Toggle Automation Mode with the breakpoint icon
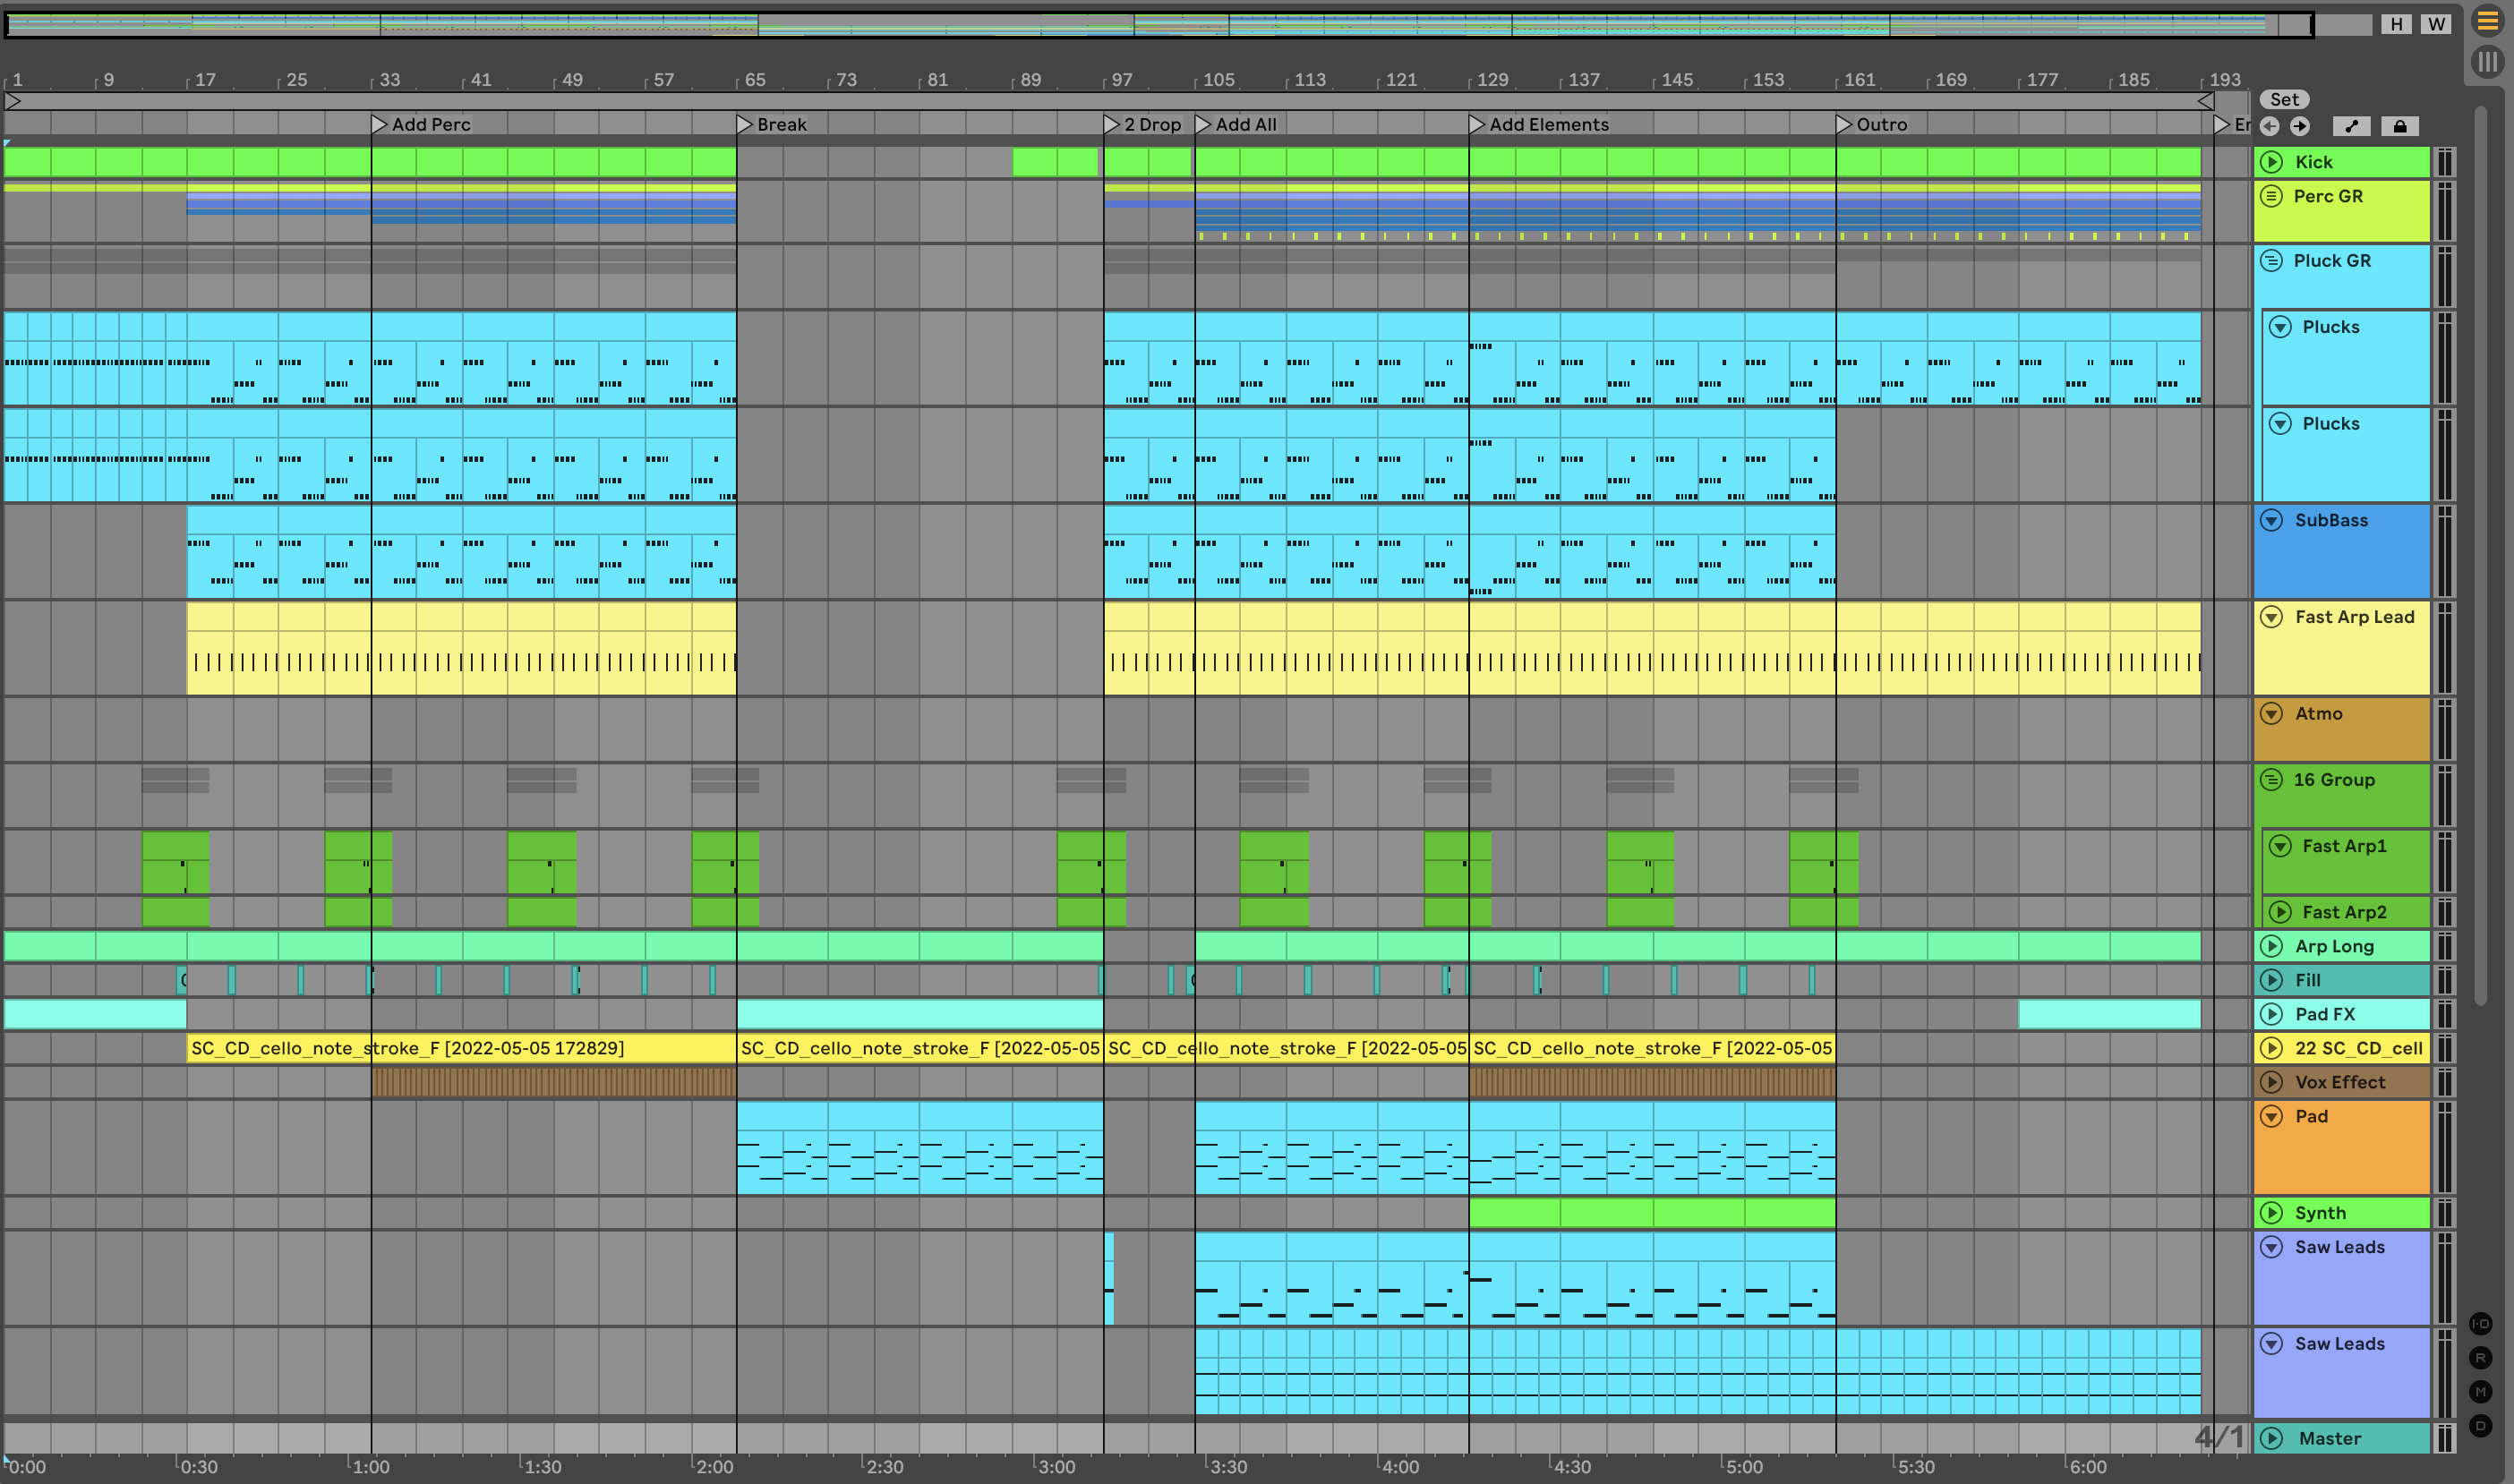Screen dimensions: 2514x1484 click(2351, 126)
